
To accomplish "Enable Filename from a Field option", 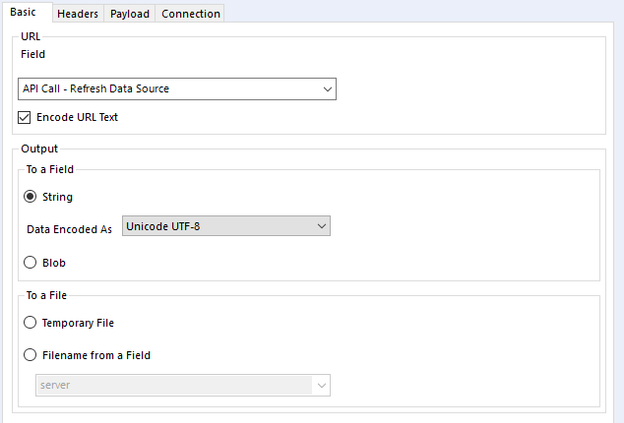I will click(x=30, y=354).
